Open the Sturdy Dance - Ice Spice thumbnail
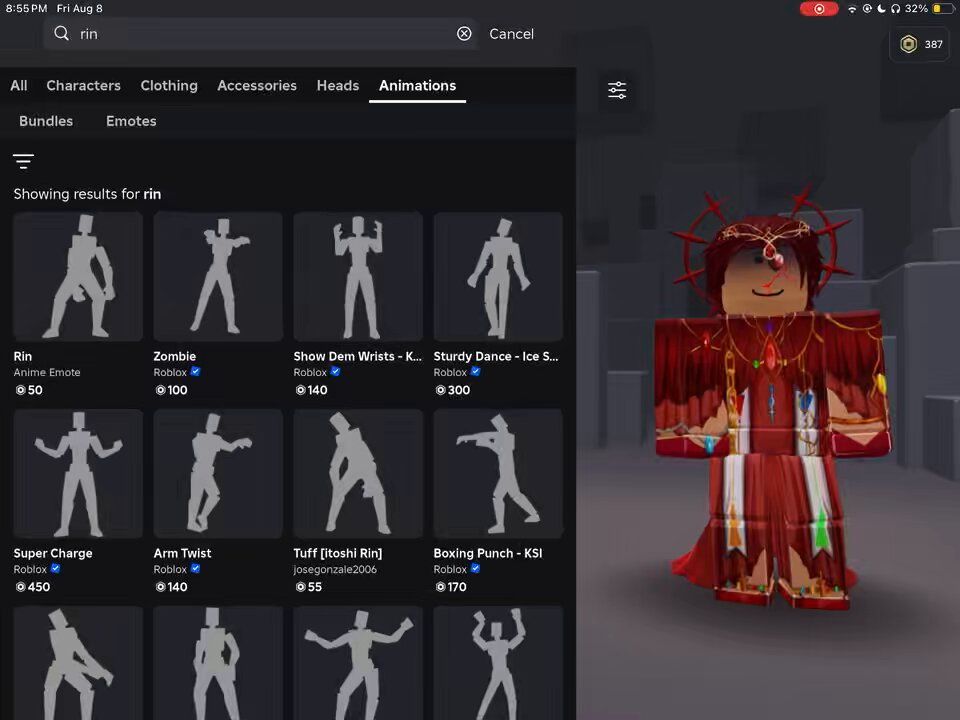The width and height of the screenshot is (960, 720). [x=498, y=276]
